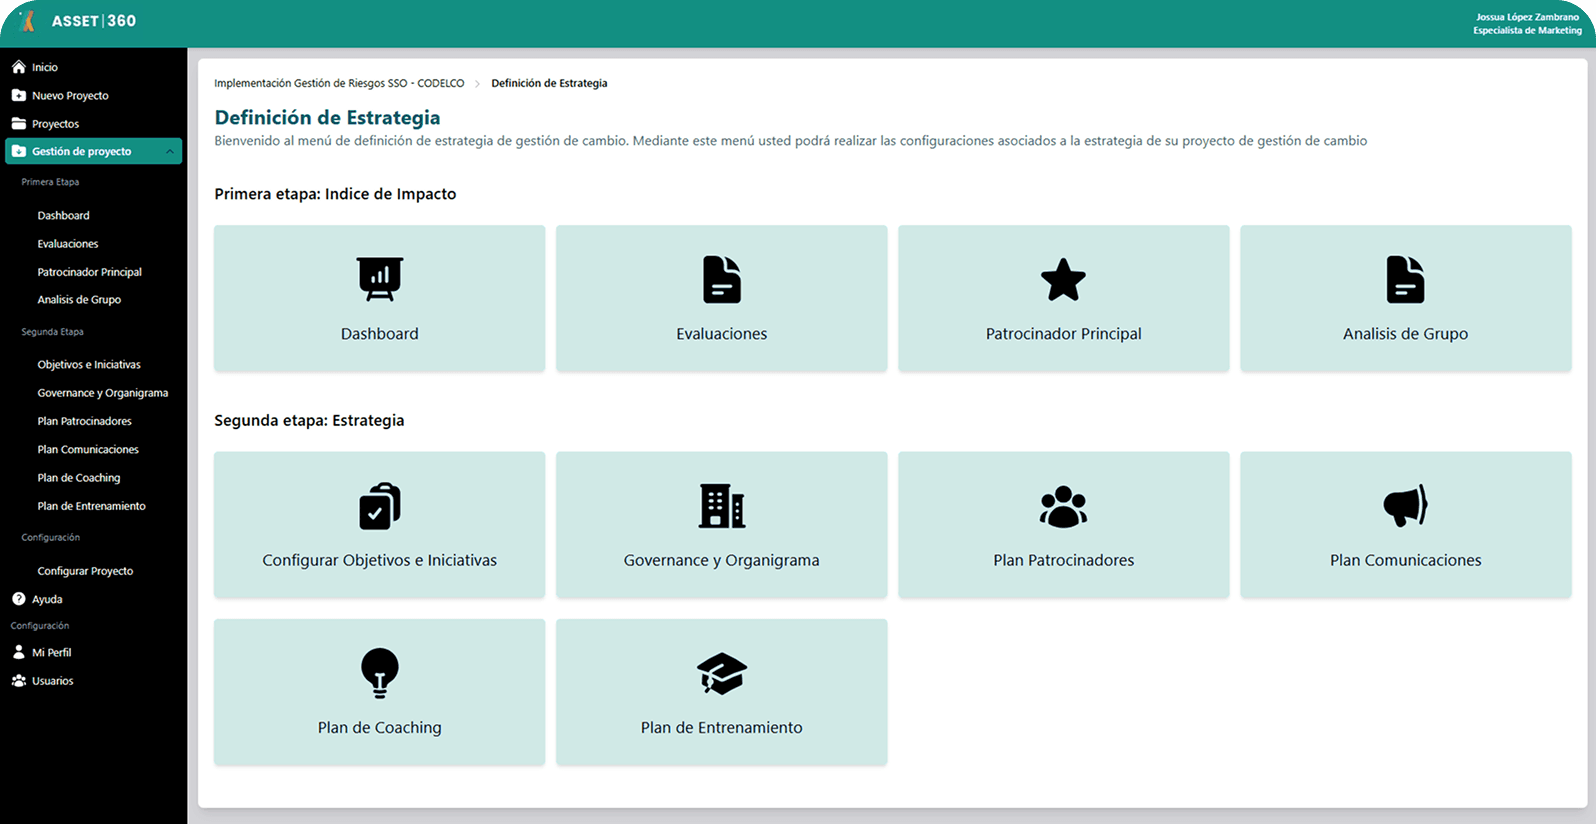Click the ASSET|360 brand text
This screenshot has height=824, width=1596.
94,21
